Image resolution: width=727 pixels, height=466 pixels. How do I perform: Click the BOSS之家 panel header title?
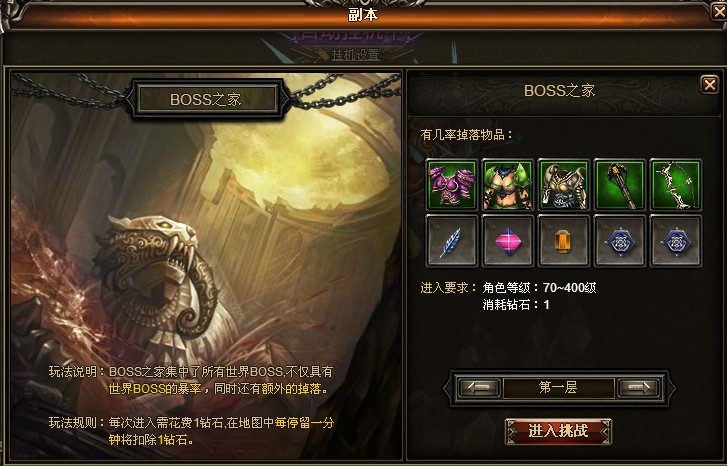559,90
